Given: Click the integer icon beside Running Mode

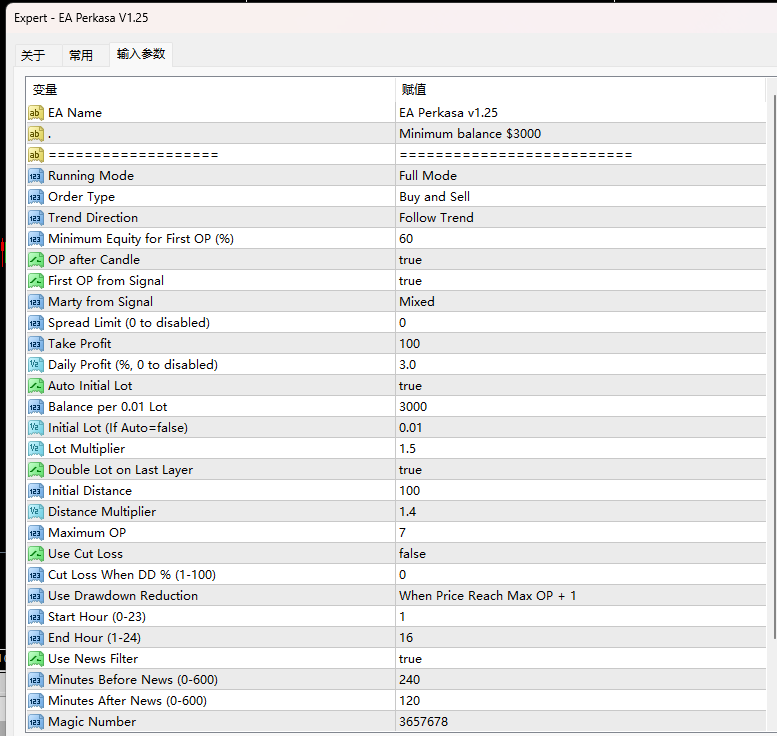Looking at the screenshot, I should [x=36, y=176].
